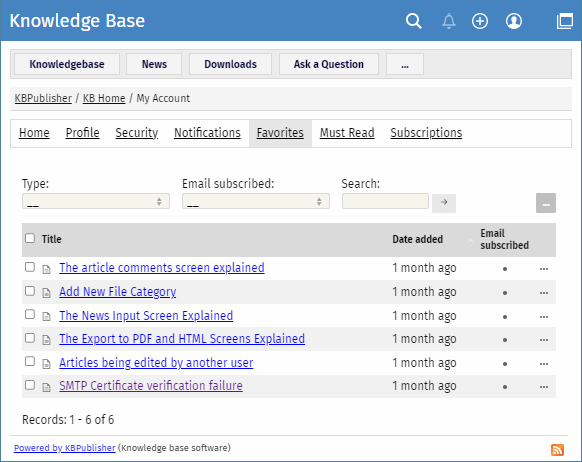Click the Ask a Question button

pos(328,64)
